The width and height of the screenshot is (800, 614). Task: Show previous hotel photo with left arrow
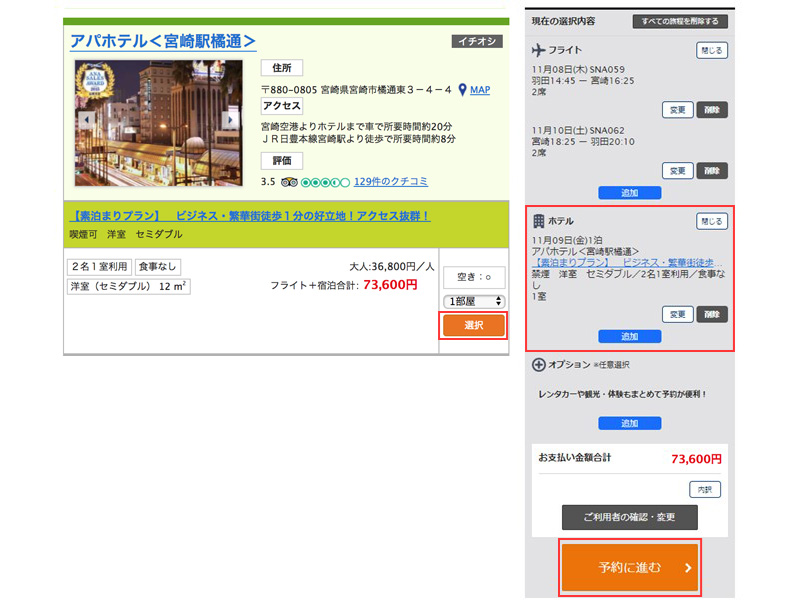pyautogui.click(x=87, y=119)
